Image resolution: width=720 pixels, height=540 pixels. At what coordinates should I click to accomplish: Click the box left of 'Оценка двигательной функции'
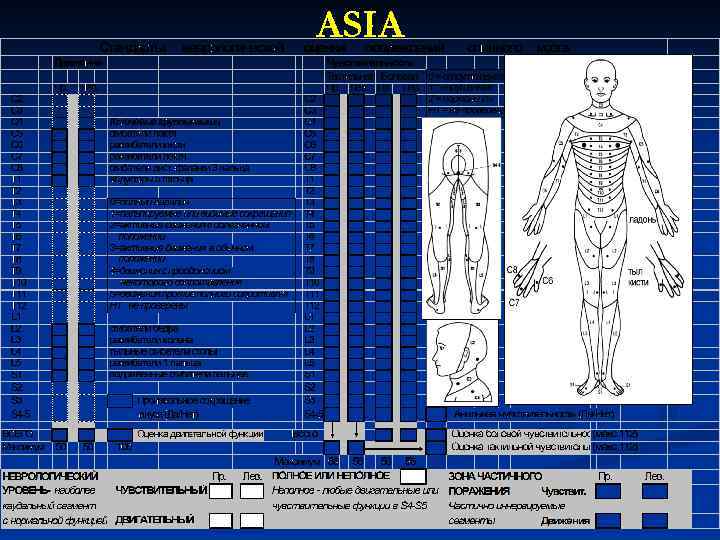point(120,435)
